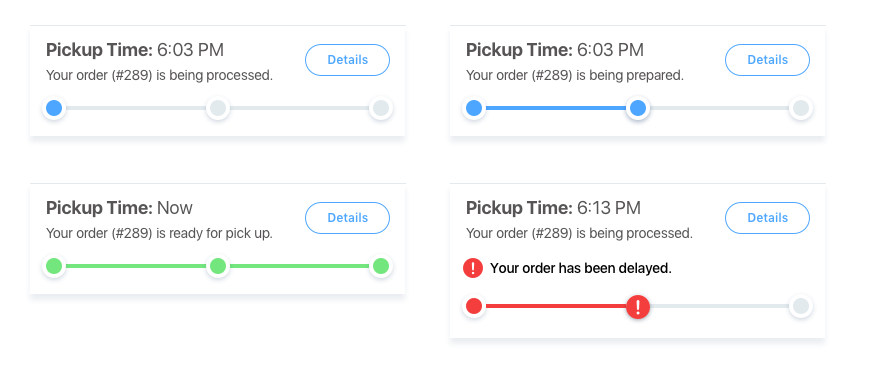Click the first green step dot on the ready card
The image size is (881, 375).
(x=54, y=266)
